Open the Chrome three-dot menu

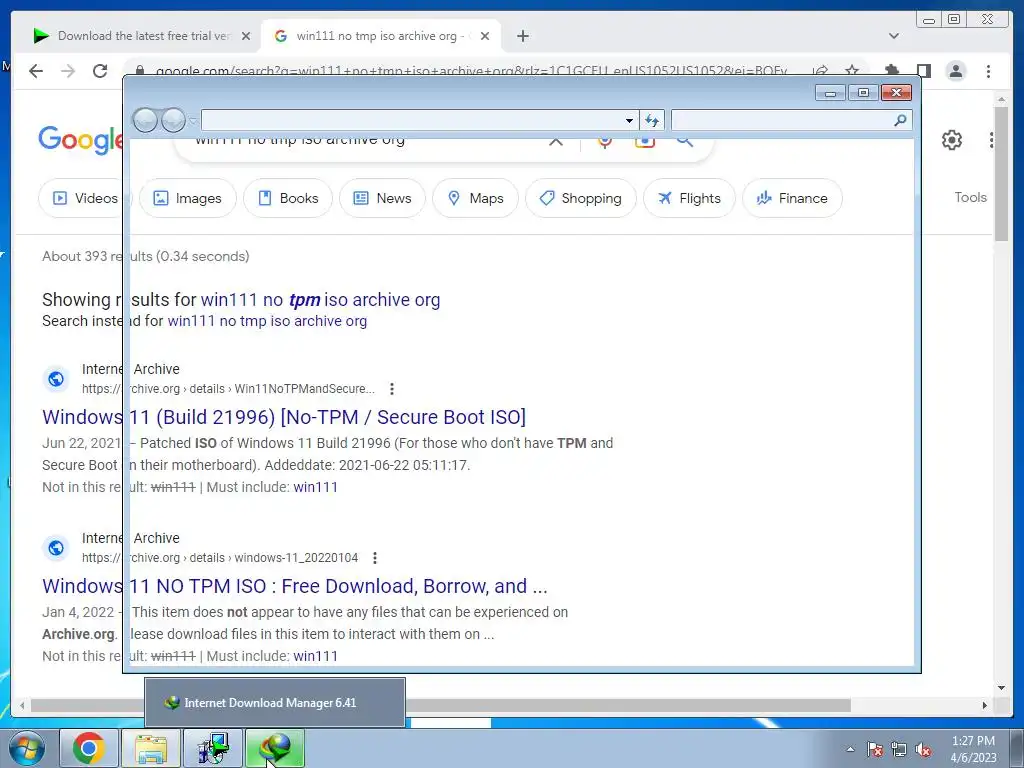tap(989, 71)
